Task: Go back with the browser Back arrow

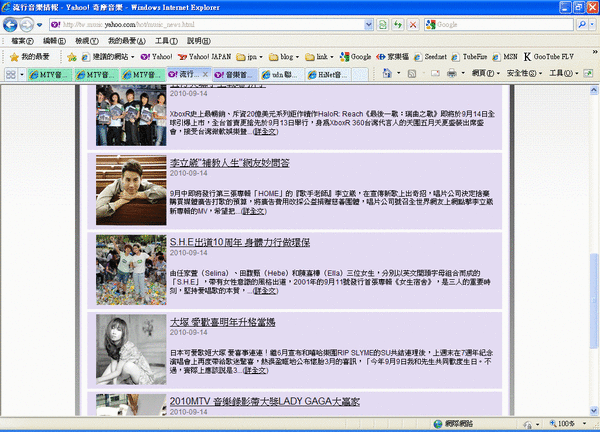Action: pyautogui.click(x=10, y=25)
